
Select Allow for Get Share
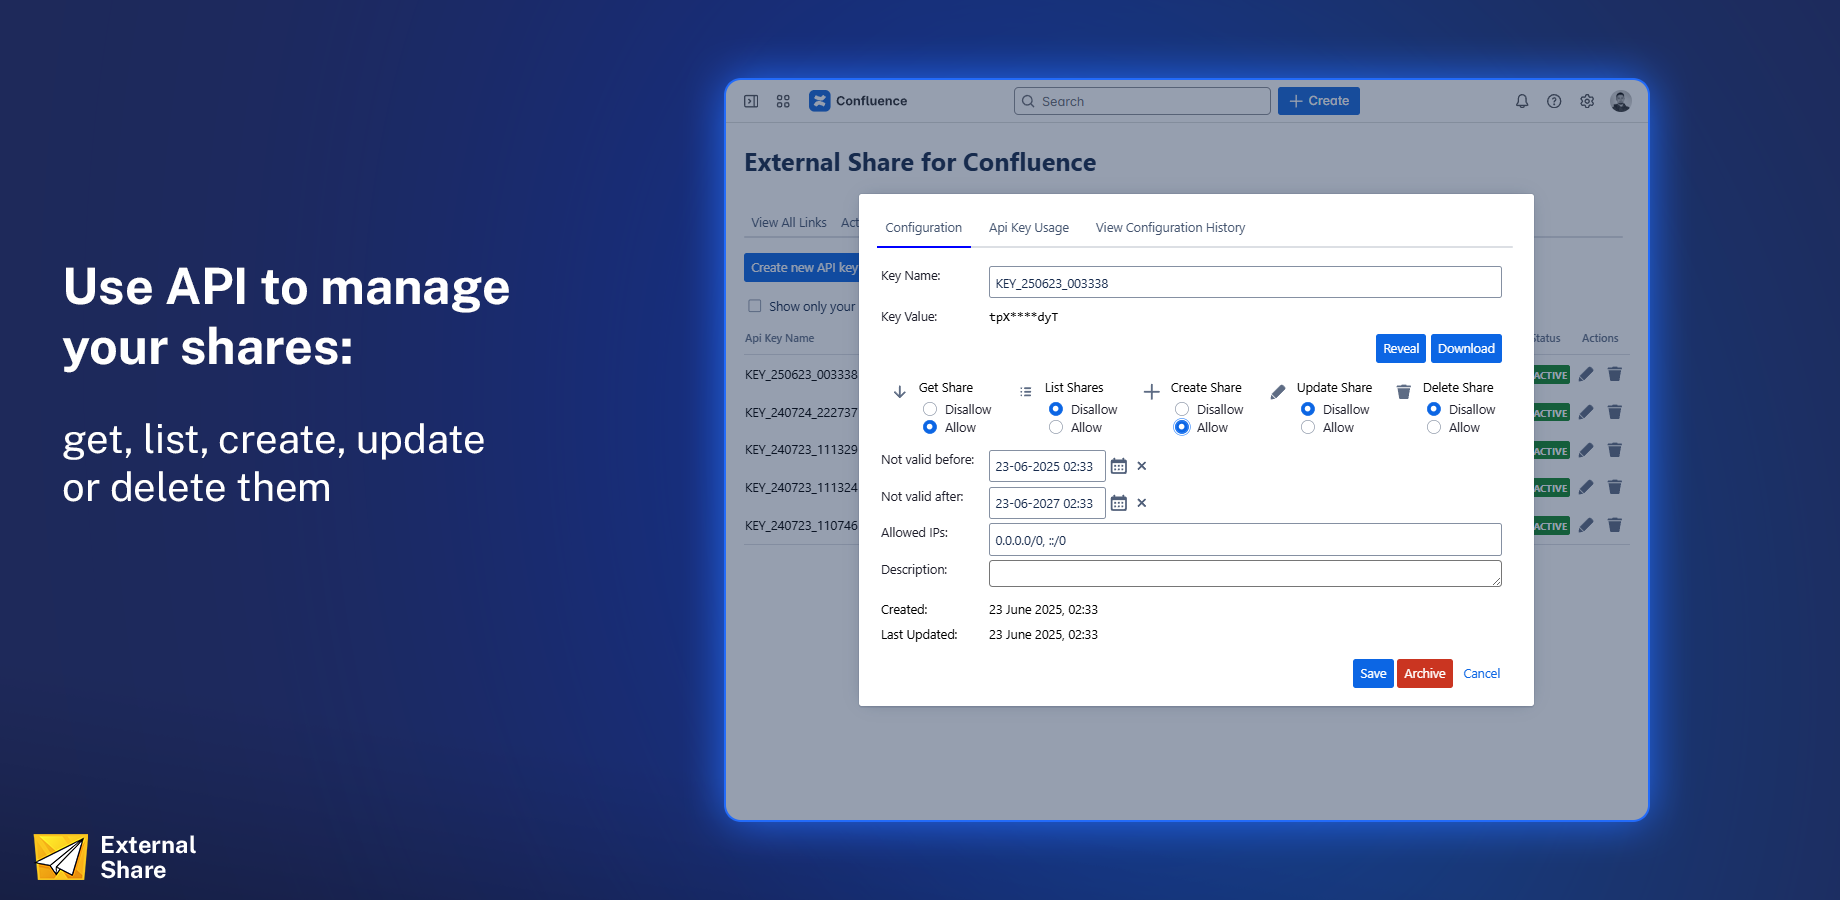[x=930, y=427]
